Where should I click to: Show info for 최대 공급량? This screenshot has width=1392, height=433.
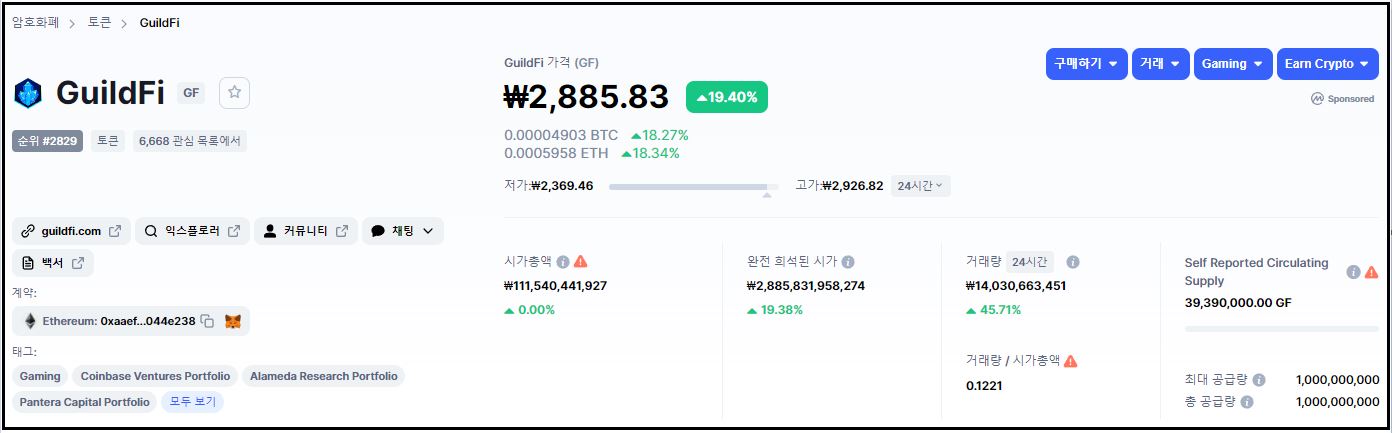tap(1259, 380)
